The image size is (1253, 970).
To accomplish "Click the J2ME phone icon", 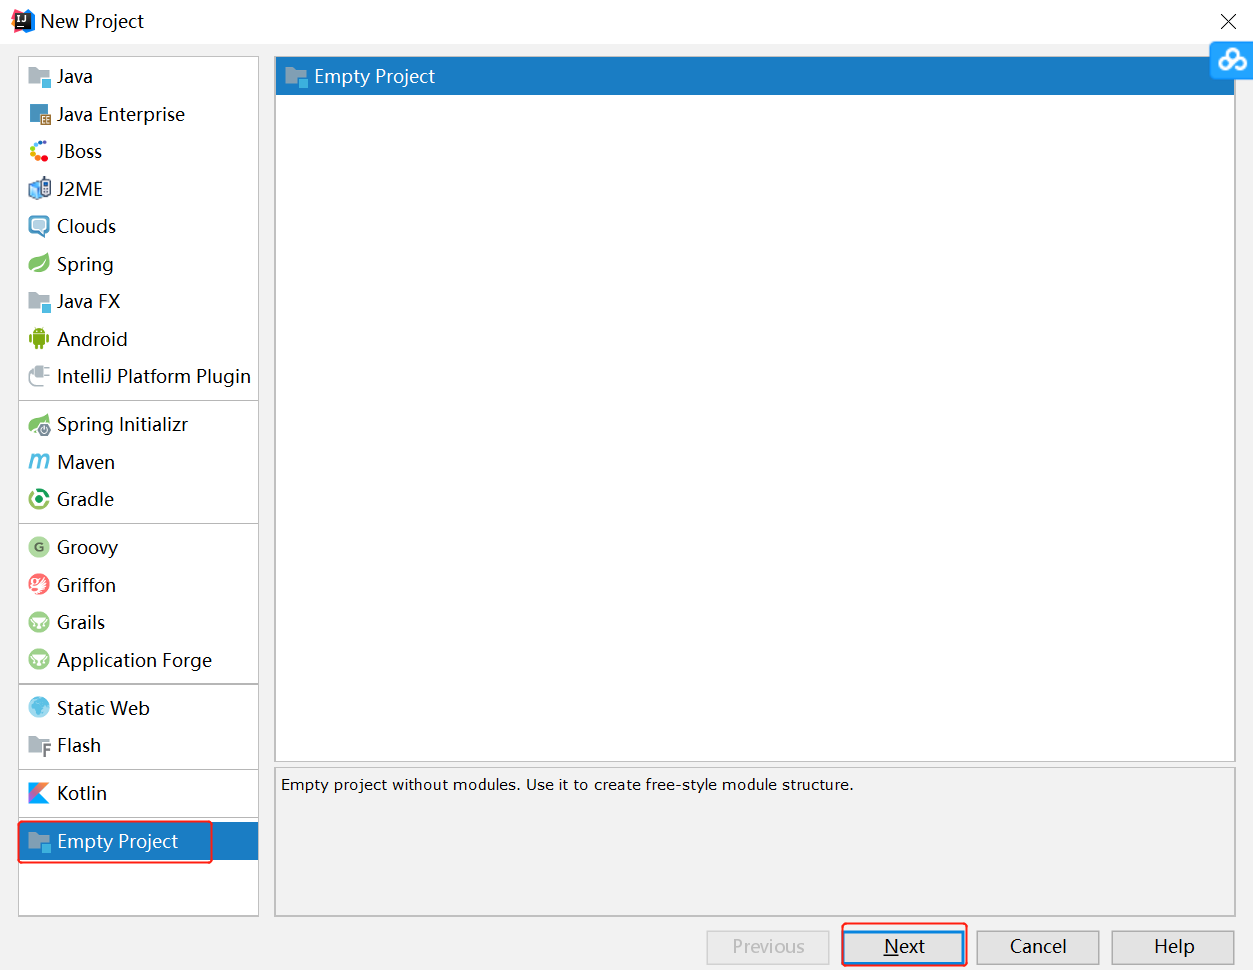I will click(x=39, y=189).
